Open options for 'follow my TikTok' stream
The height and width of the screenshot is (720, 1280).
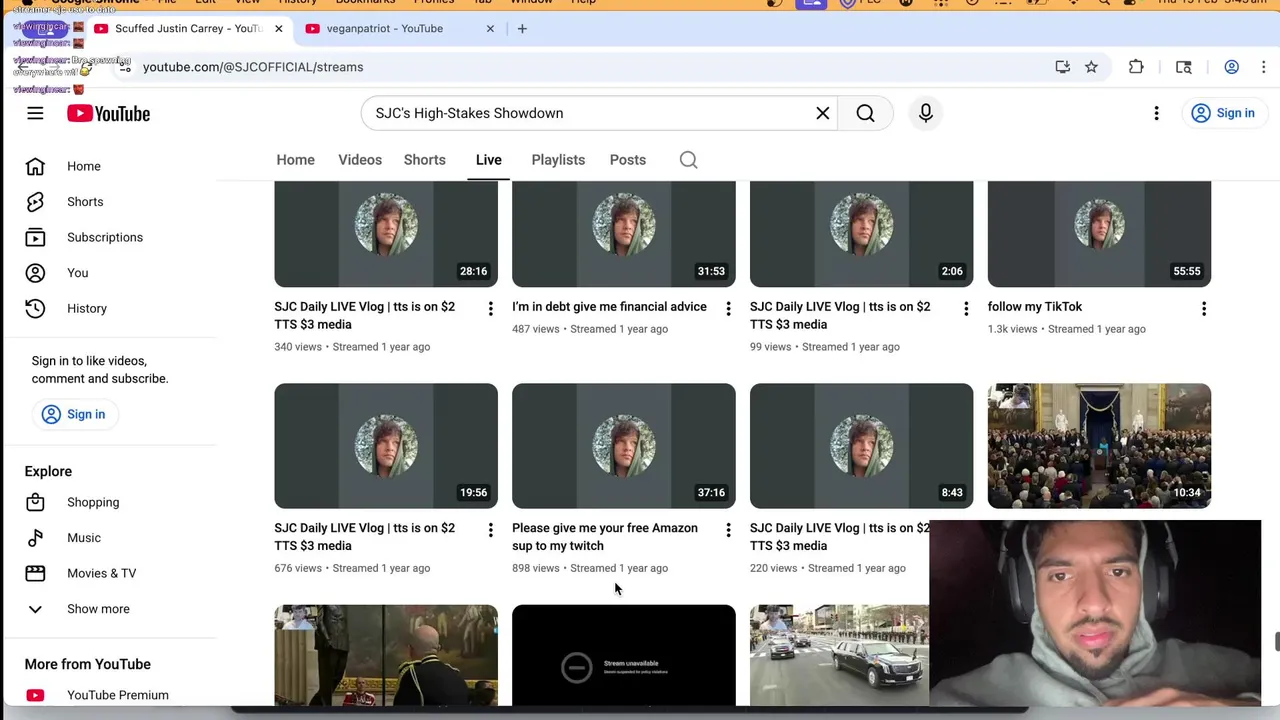(1204, 309)
